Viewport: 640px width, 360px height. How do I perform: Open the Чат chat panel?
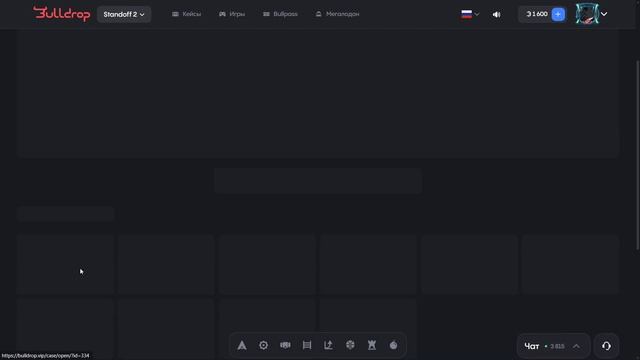click(553, 346)
